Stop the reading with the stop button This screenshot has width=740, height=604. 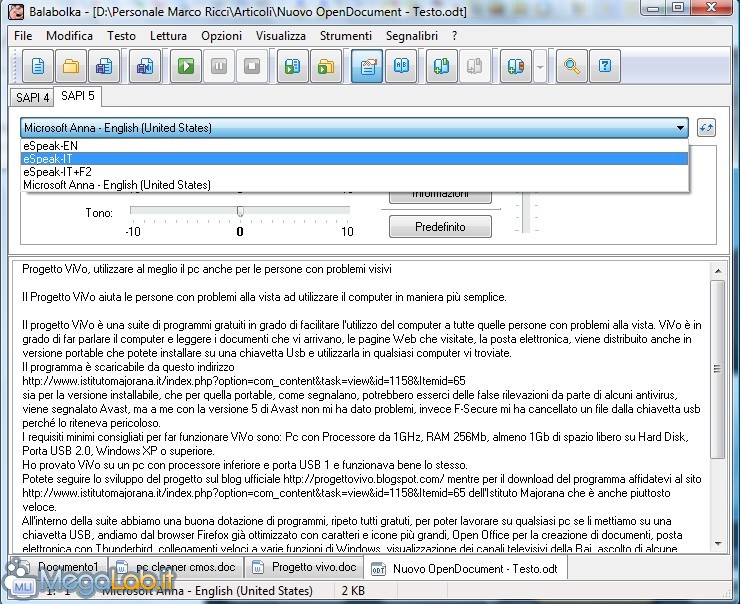tap(252, 66)
